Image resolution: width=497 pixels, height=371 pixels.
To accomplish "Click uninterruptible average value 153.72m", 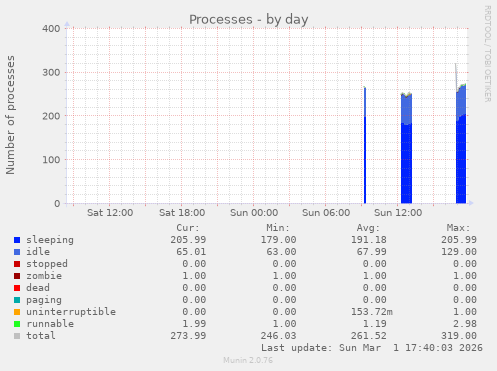I will 372,312.
